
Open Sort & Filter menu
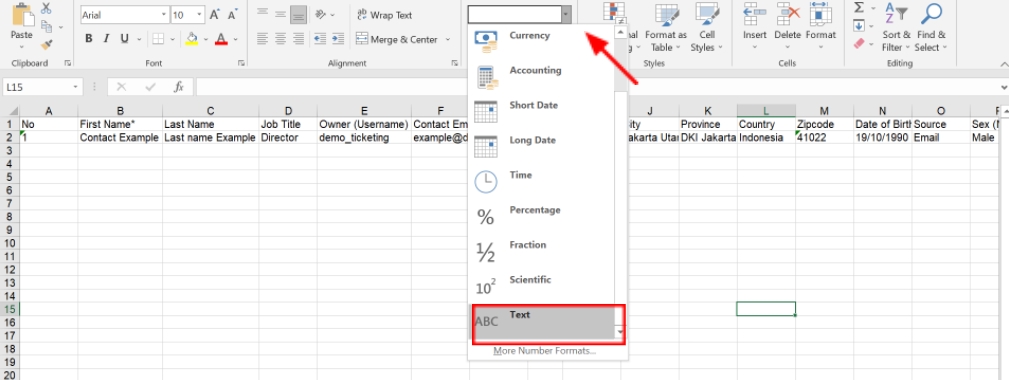click(x=896, y=27)
